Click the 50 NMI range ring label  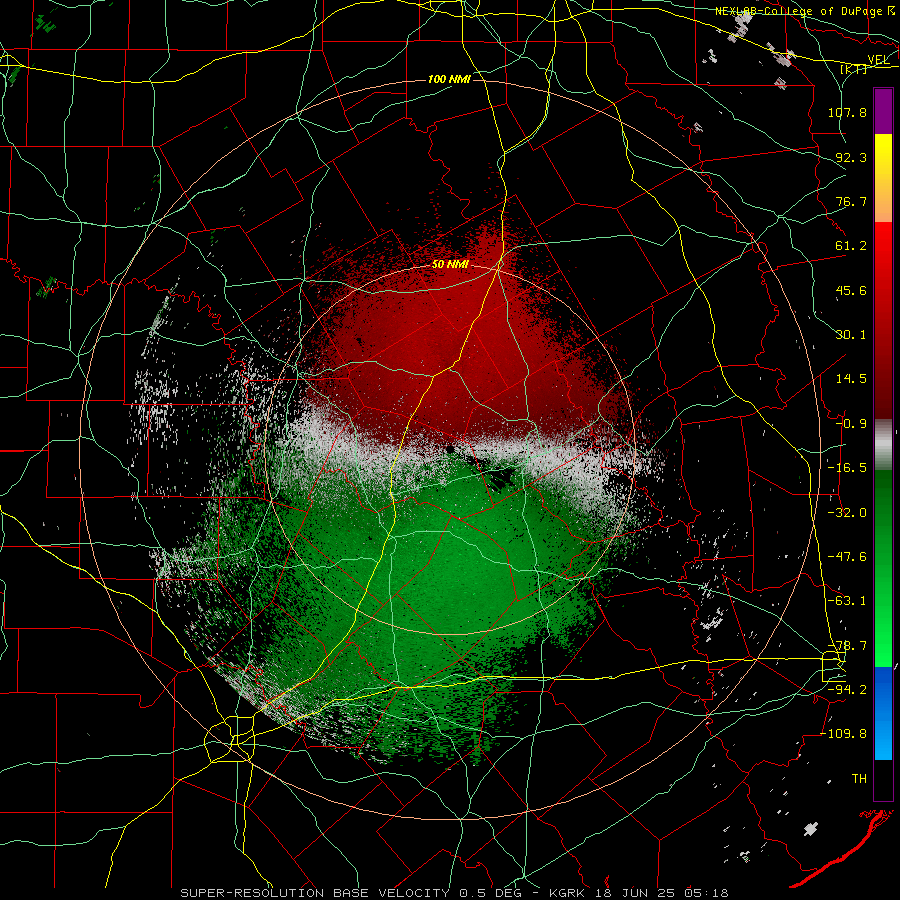click(x=451, y=265)
